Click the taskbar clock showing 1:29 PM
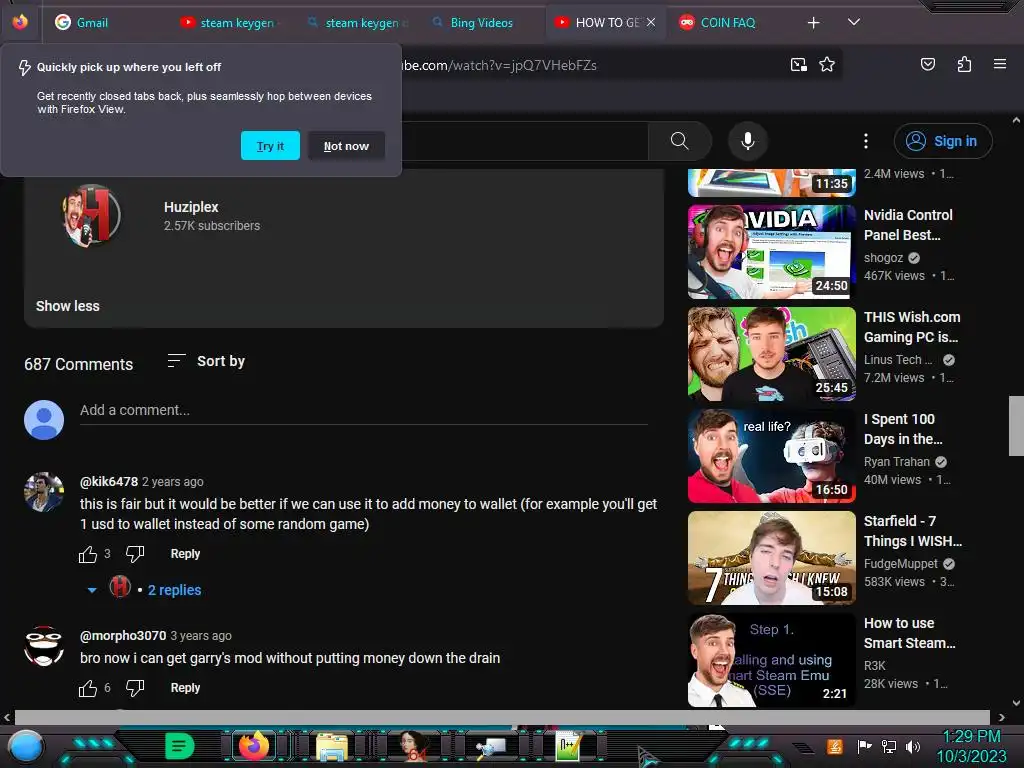1024x768 pixels. point(971,746)
